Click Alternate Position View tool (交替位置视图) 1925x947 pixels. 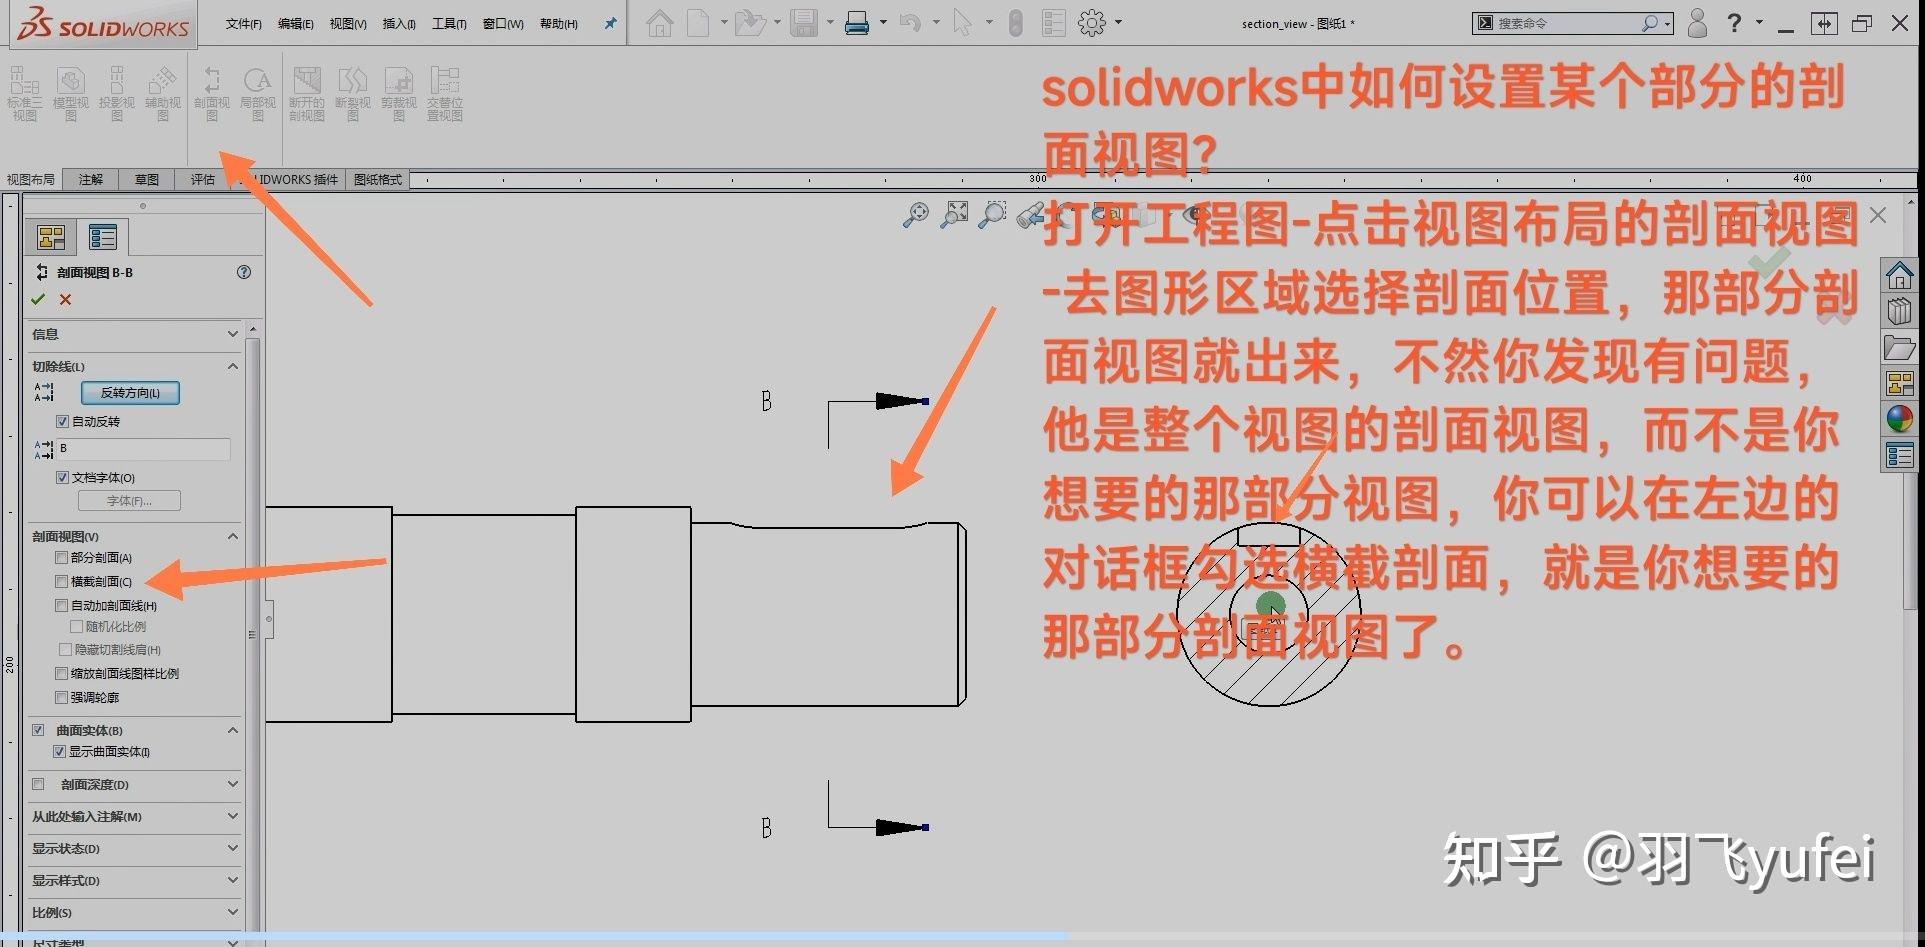coord(445,94)
